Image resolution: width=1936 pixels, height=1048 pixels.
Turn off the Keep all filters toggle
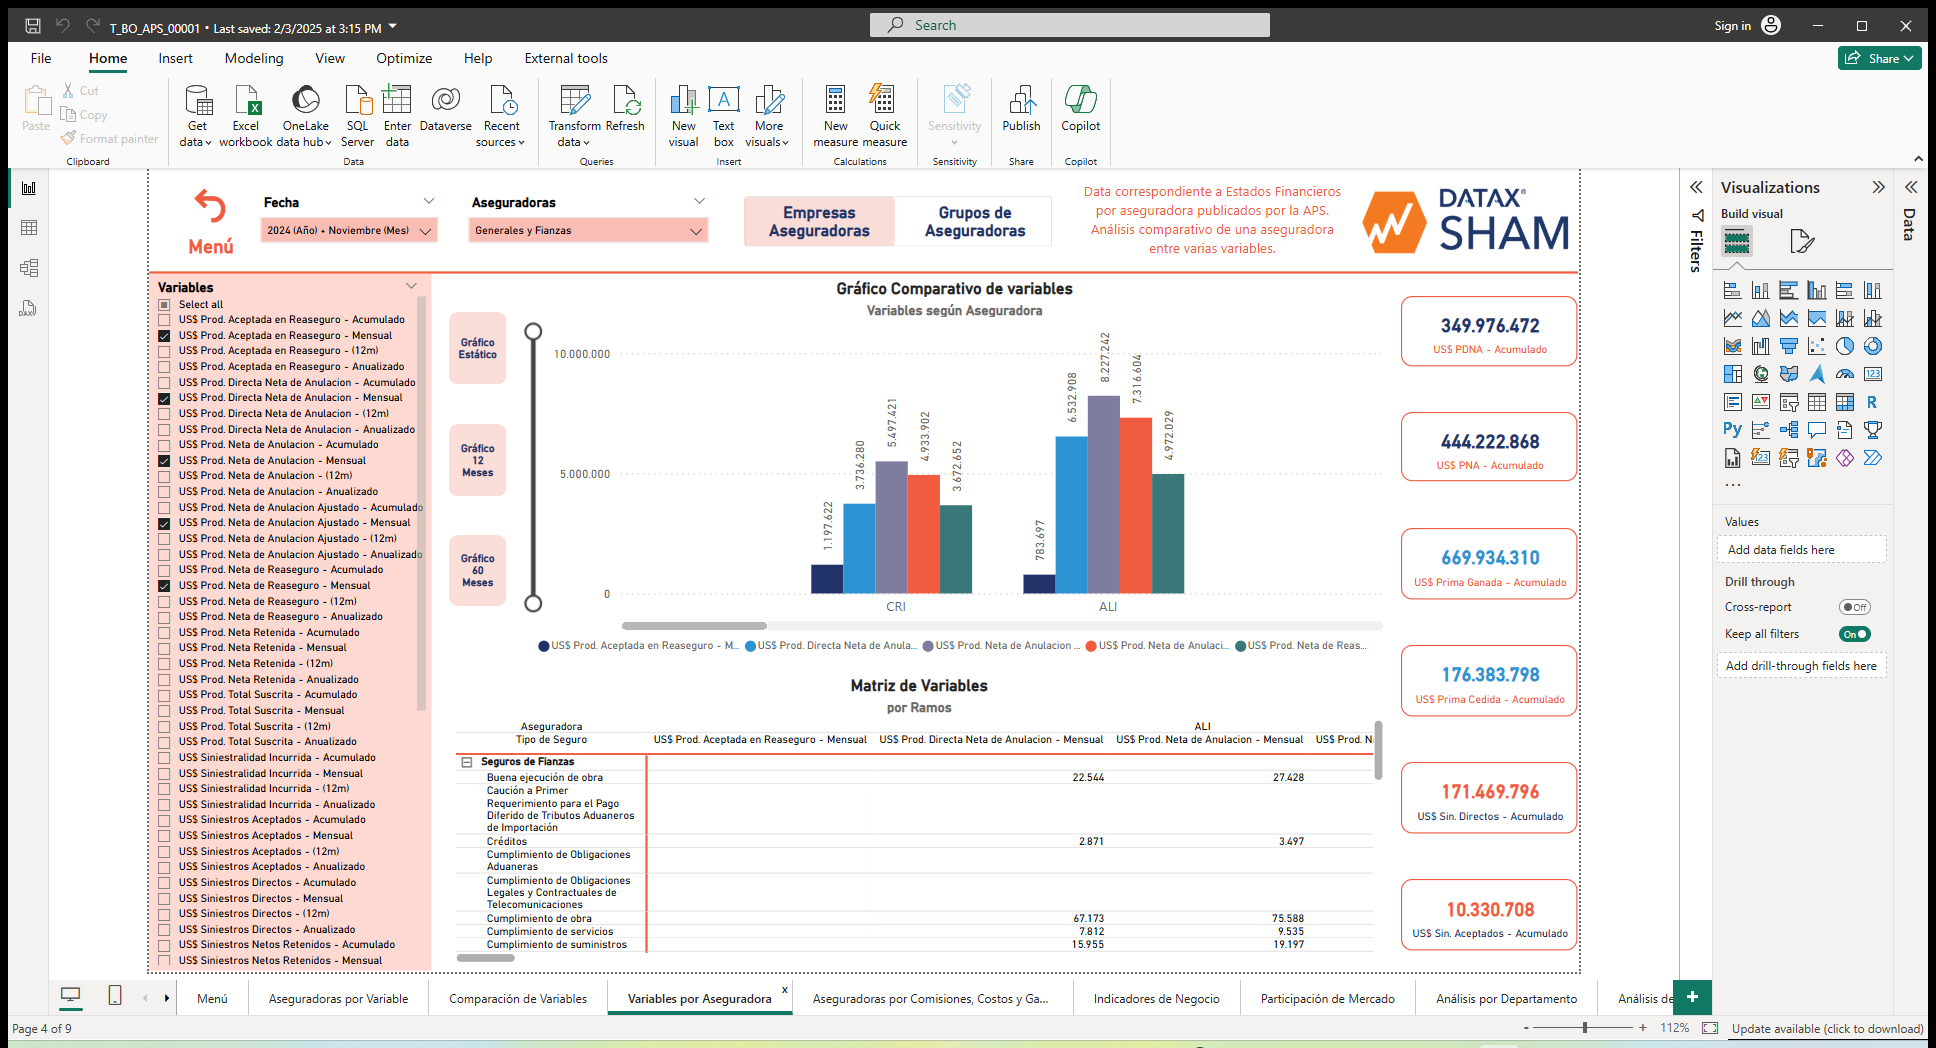click(1855, 633)
